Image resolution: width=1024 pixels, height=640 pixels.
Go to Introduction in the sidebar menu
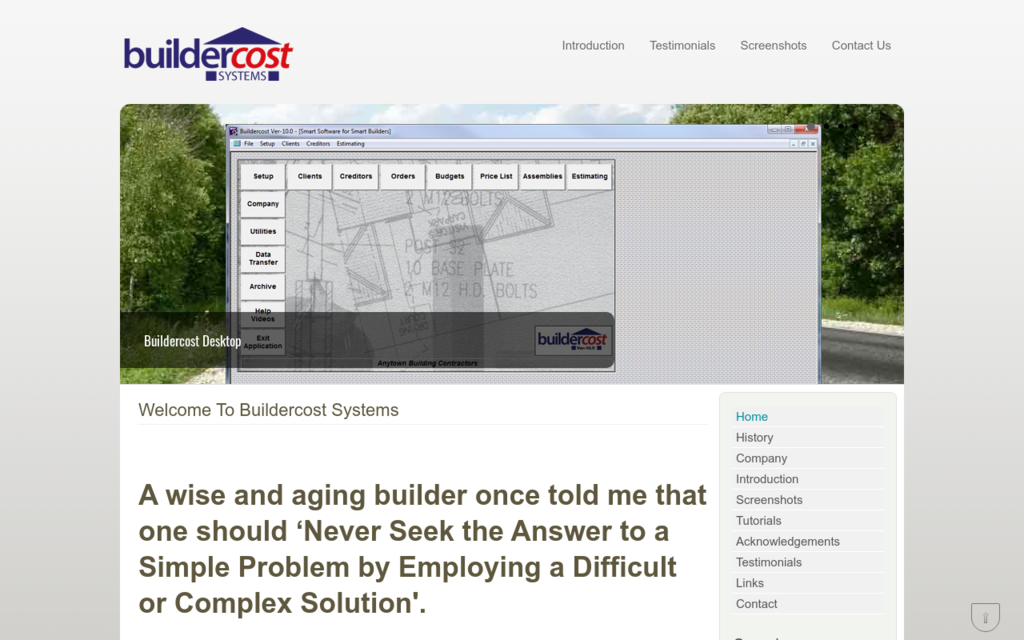coord(767,479)
